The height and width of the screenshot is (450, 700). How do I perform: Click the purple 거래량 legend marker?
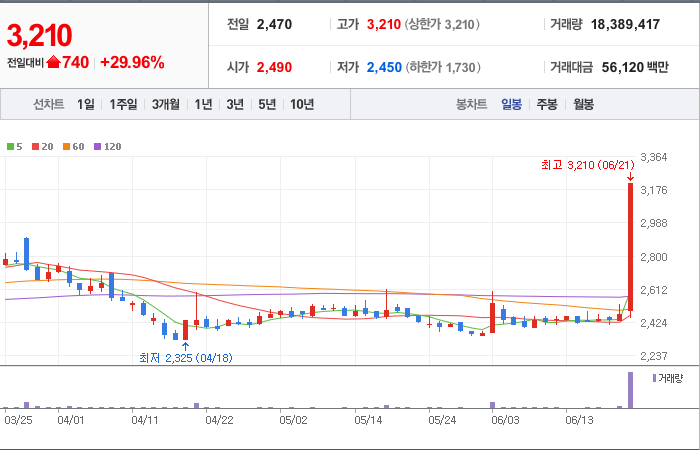[x=654, y=378]
